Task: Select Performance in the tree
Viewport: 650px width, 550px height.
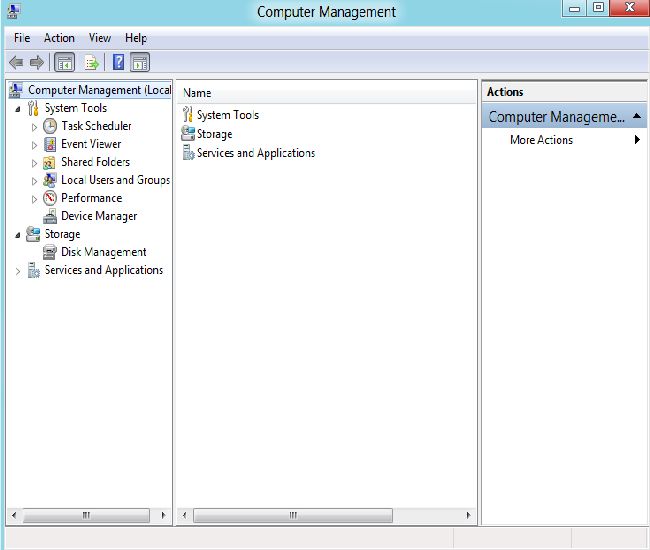Action: pos(92,198)
